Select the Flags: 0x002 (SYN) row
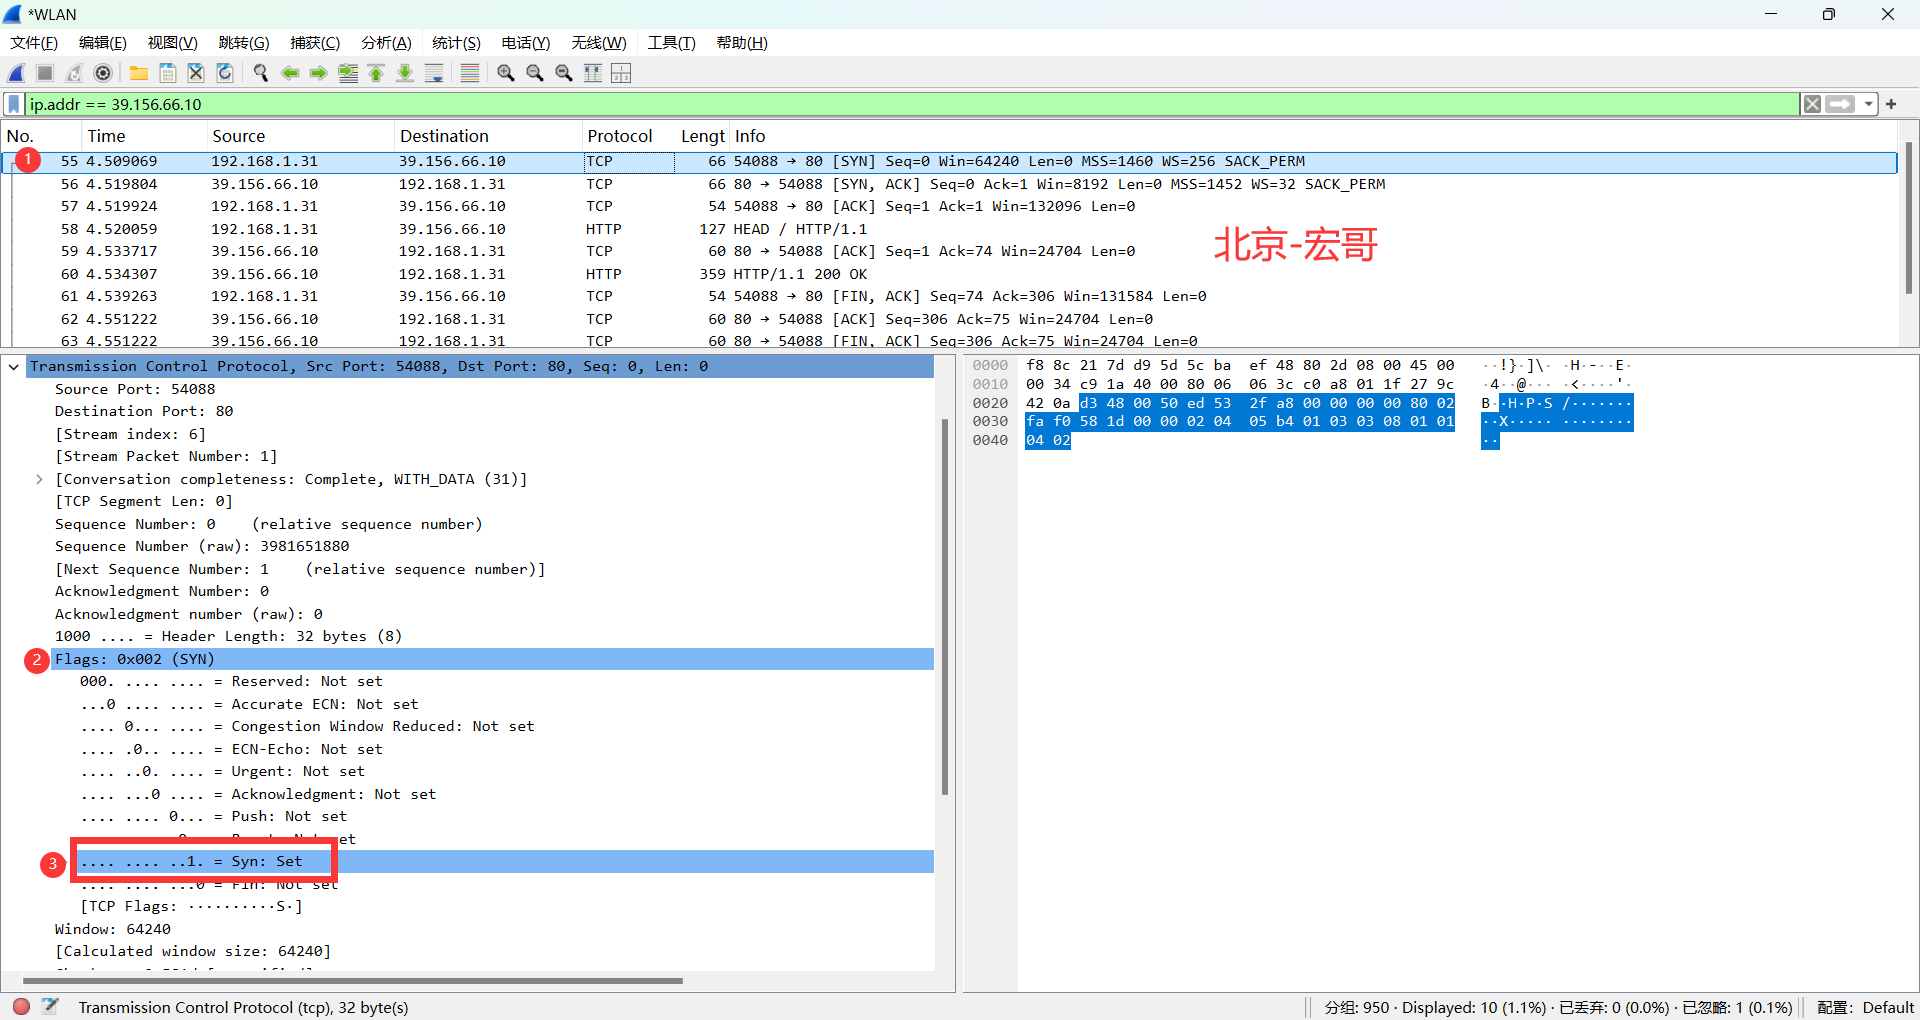This screenshot has height=1020, width=1920. tap(493, 659)
